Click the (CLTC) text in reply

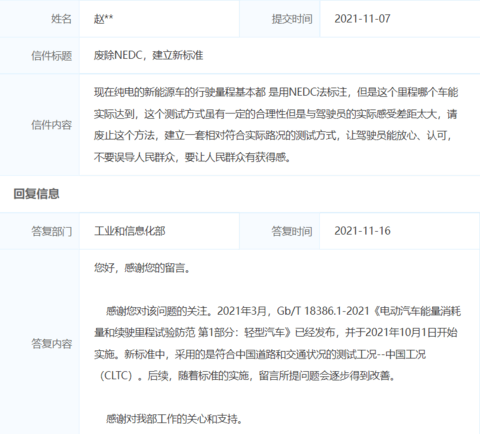116,376
